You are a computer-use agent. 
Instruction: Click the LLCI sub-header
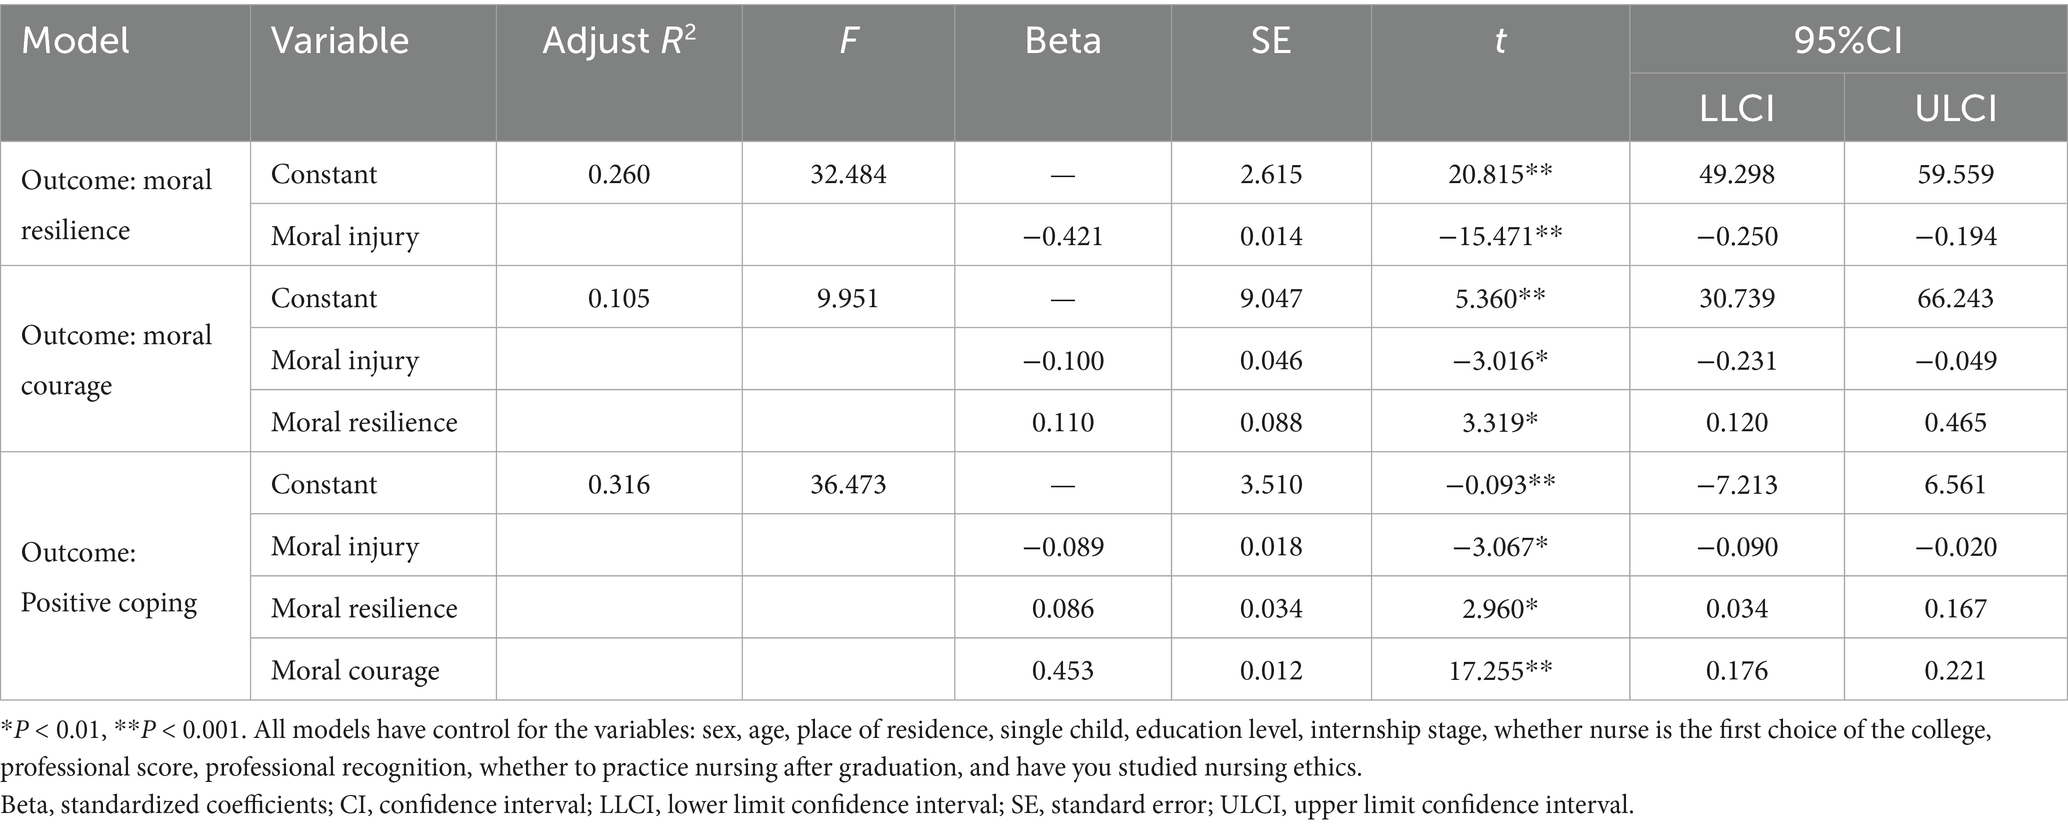point(1737,108)
